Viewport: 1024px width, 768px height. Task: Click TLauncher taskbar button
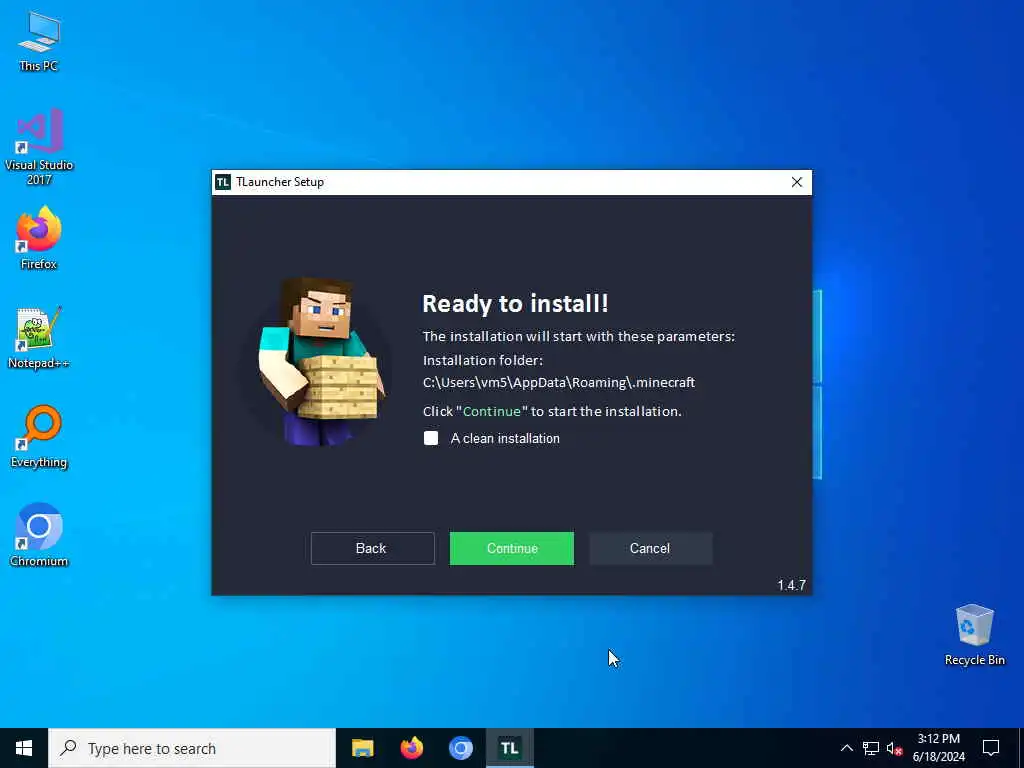[x=509, y=748]
